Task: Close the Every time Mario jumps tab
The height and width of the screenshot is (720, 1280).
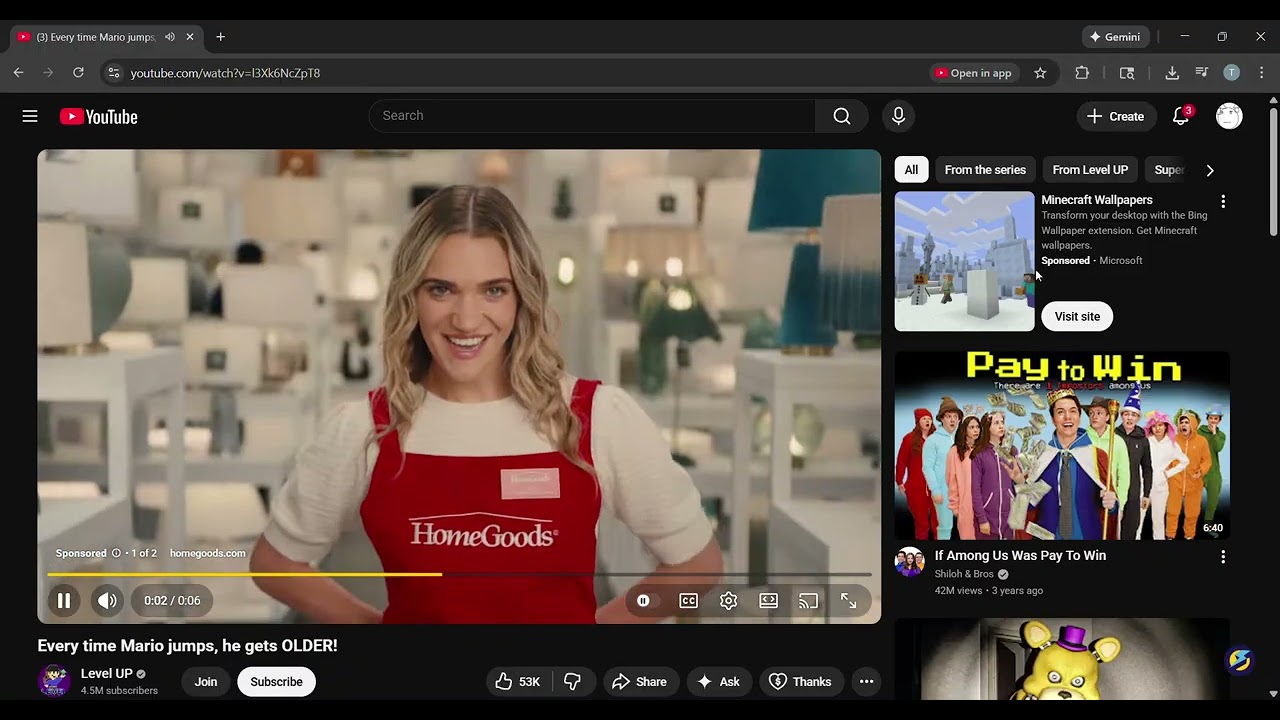Action: point(190,37)
